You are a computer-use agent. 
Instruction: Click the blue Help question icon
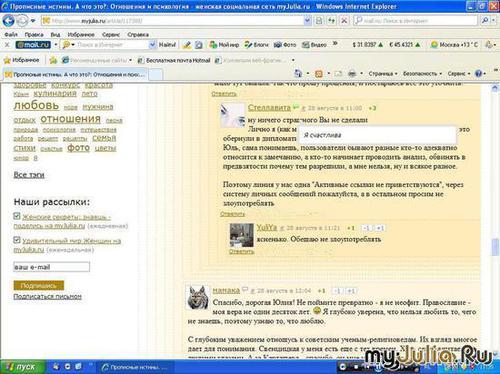(478, 73)
